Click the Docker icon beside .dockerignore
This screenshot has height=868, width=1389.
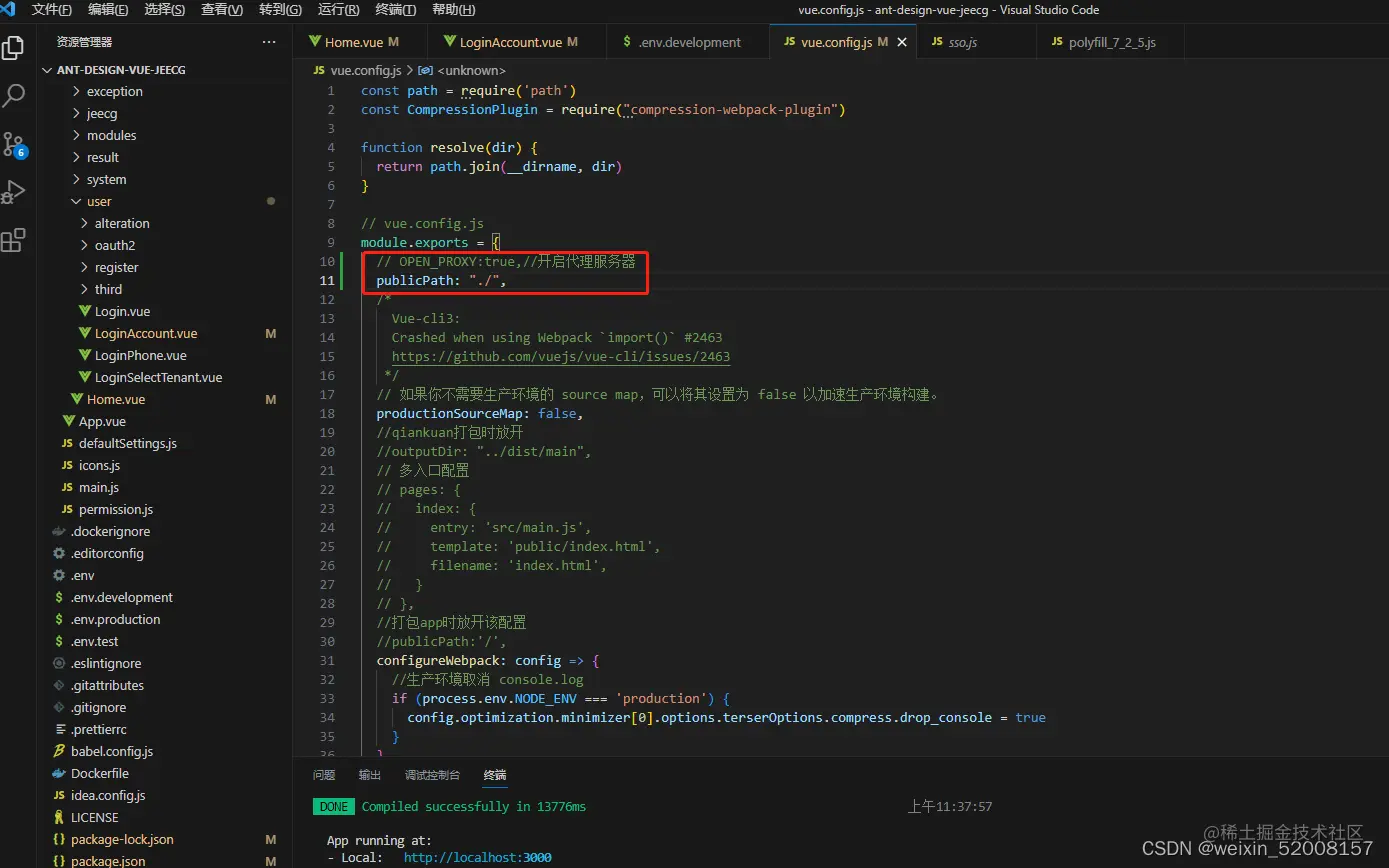tap(59, 531)
